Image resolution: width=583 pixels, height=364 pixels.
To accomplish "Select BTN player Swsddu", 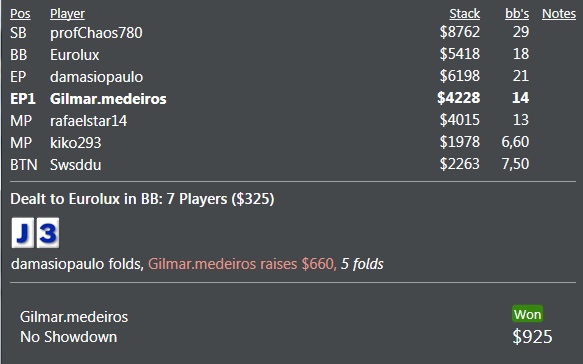I will click(x=293, y=164).
